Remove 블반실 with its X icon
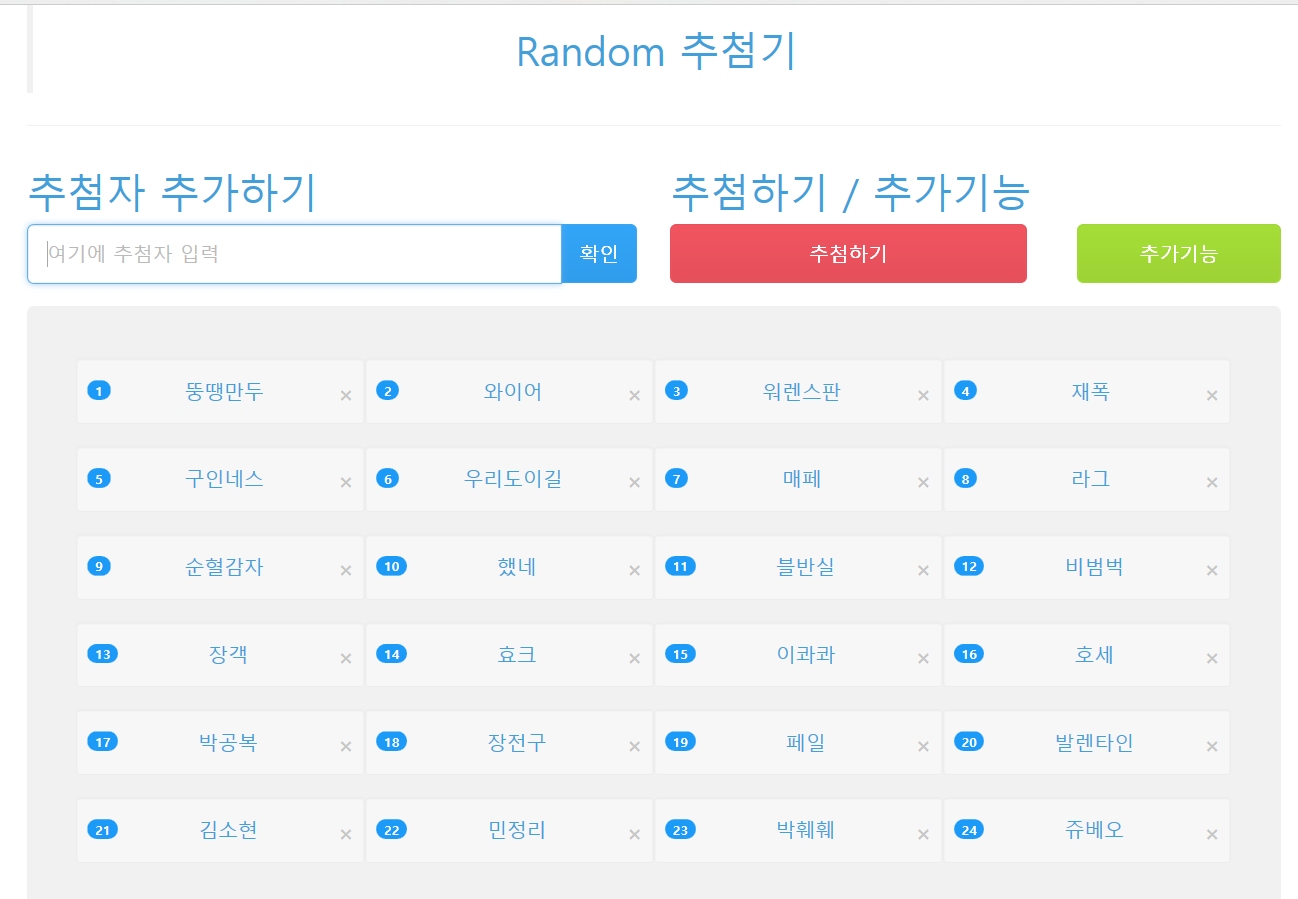The height and width of the screenshot is (899, 1298). click(923, 571)
